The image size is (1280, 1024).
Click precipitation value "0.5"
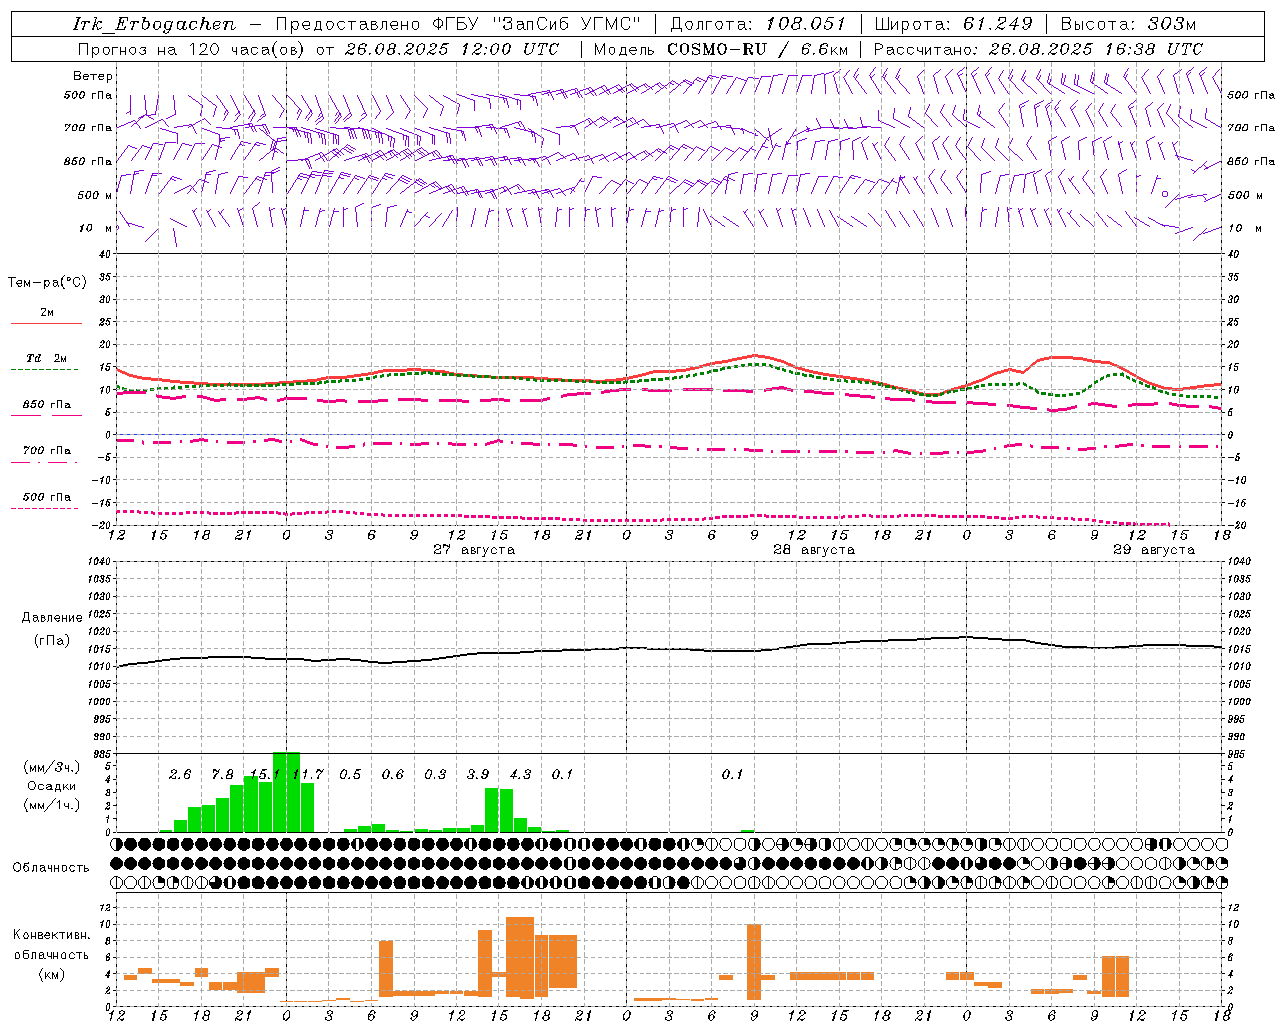coord(350,775)
